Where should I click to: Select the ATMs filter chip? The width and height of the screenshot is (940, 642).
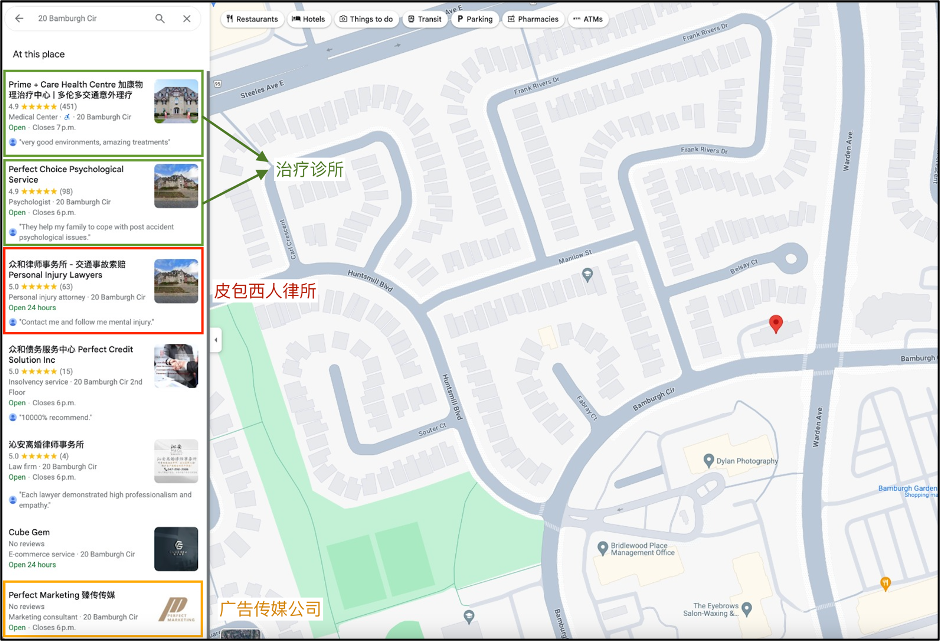tap(588, 19)
